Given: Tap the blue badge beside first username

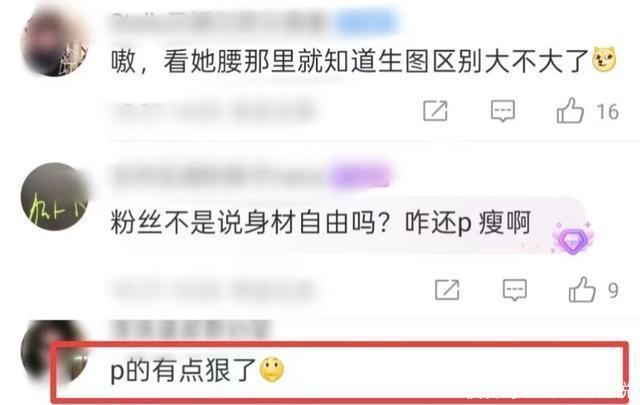Looking at the screenshot, I should click(367, 22).
